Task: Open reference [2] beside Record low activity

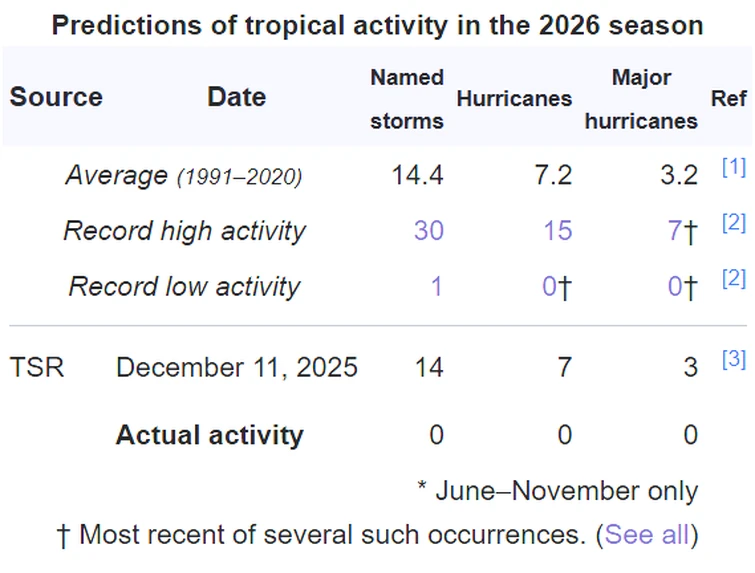Action: click(733, 279)
